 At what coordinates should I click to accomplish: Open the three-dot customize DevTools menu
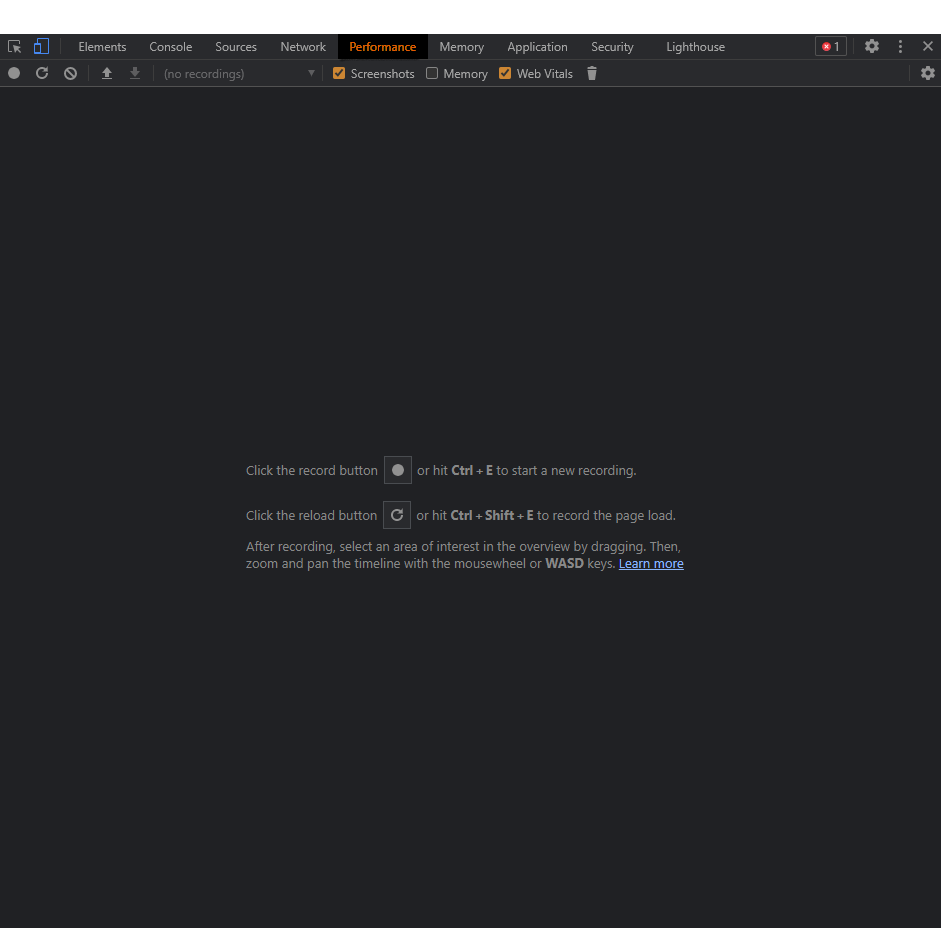pos(900,47)
